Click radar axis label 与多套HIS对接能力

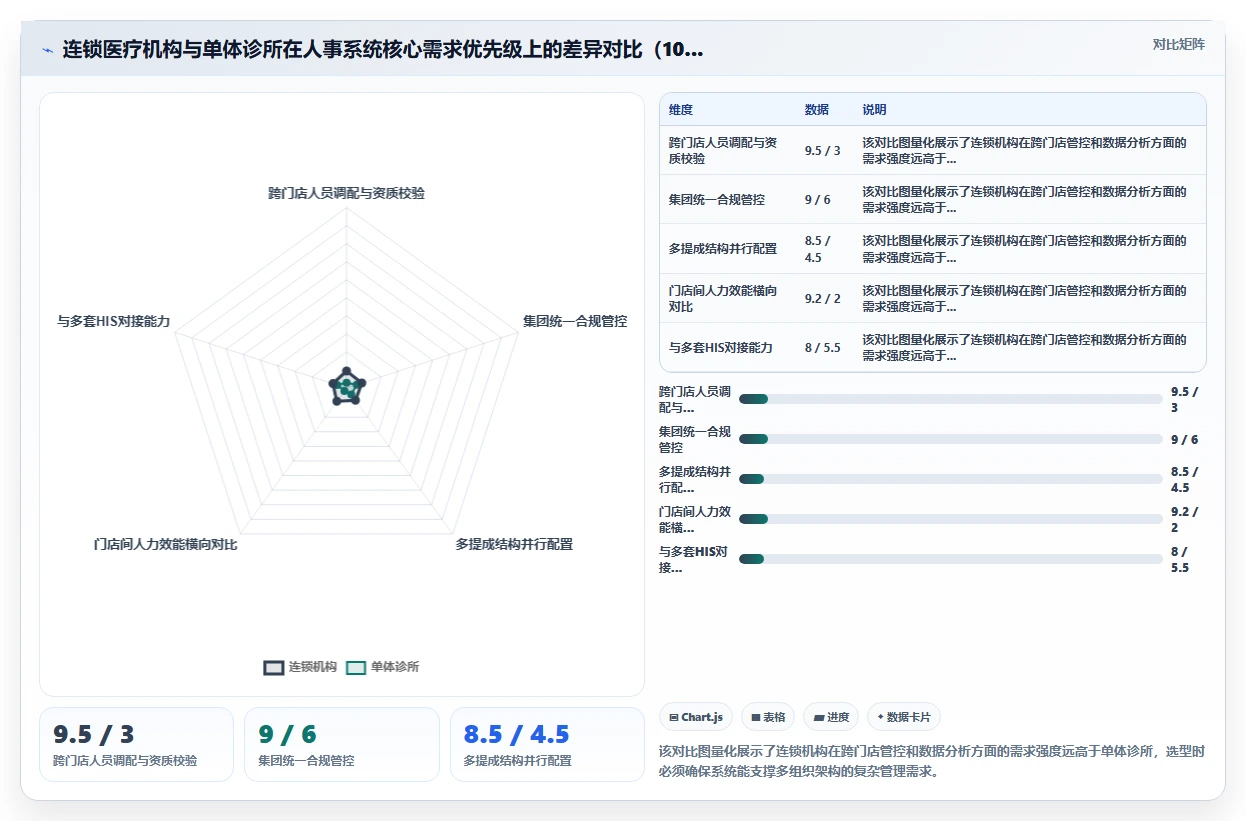[113, 321]
